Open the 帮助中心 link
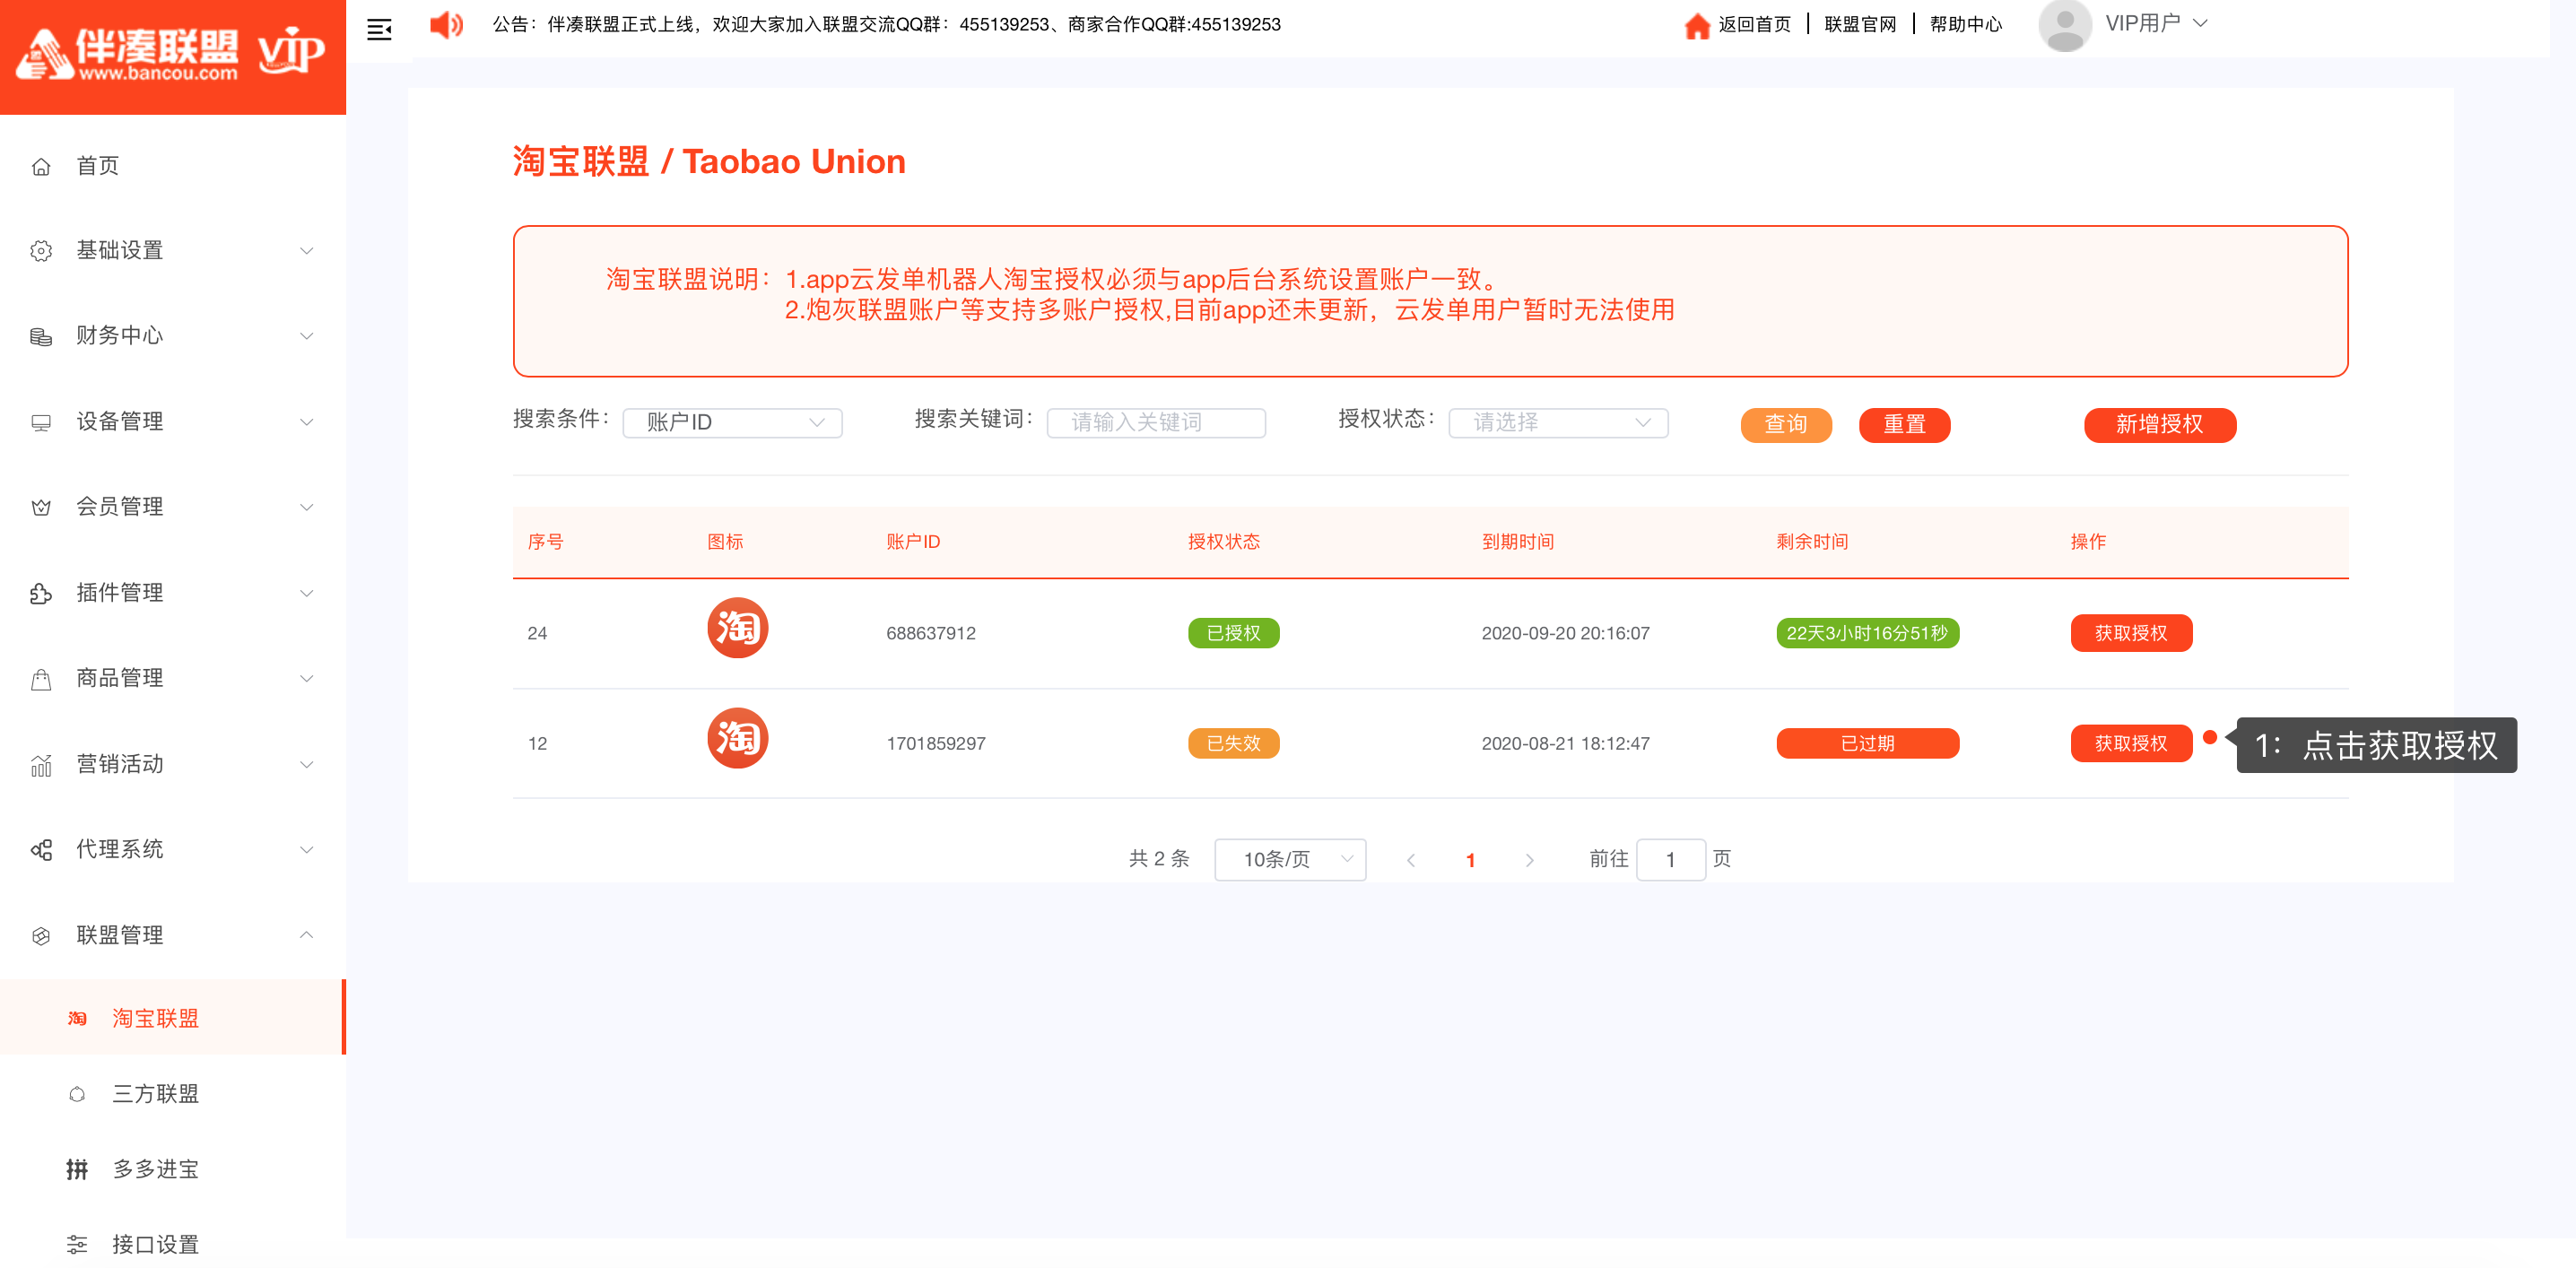Viewport: 2576px width, 1268px height. click(x=1966, y=25)
